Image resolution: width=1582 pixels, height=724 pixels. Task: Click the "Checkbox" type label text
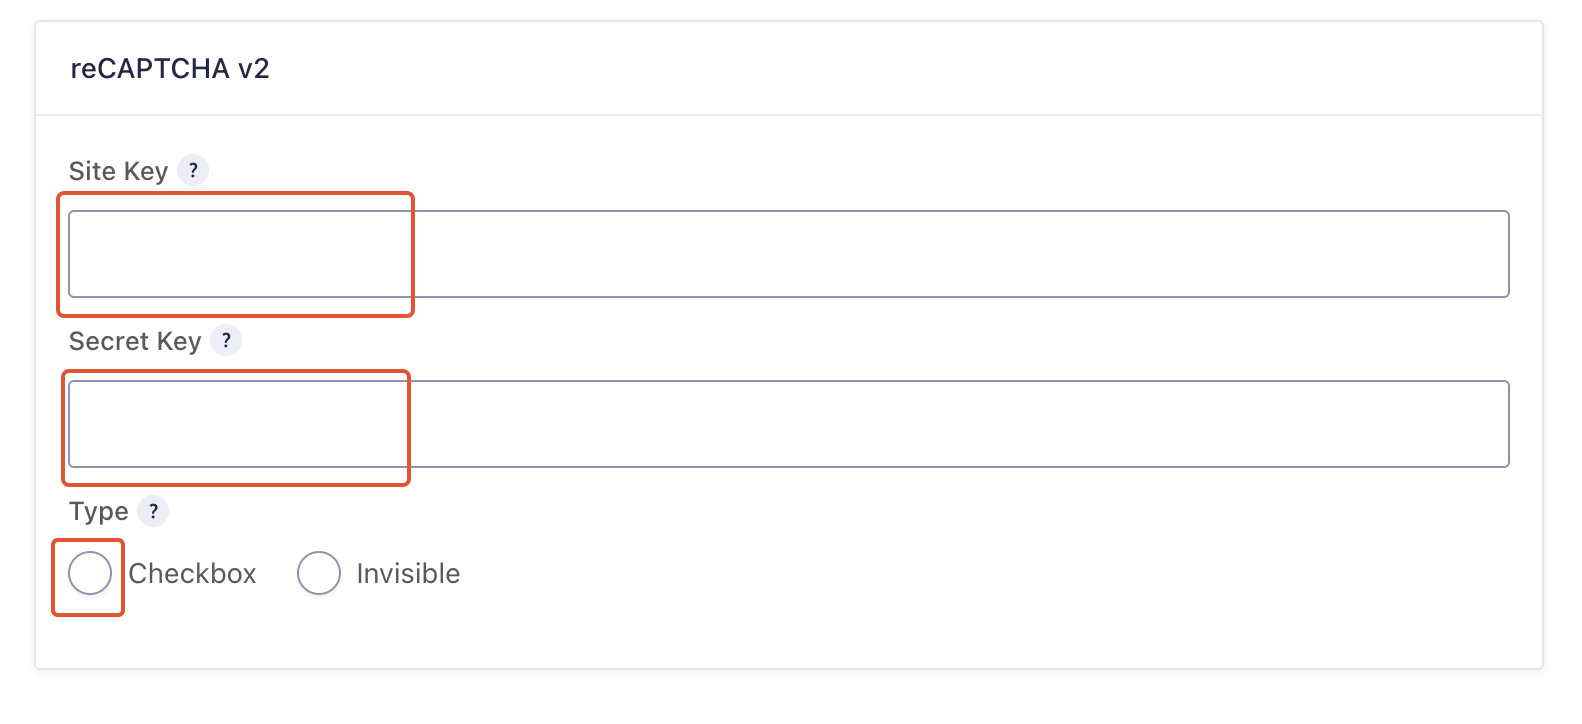pos(192,574)
